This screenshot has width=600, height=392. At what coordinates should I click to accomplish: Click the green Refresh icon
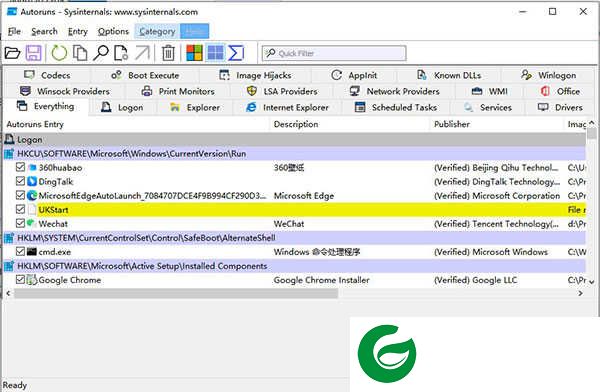tap(59, 53)
